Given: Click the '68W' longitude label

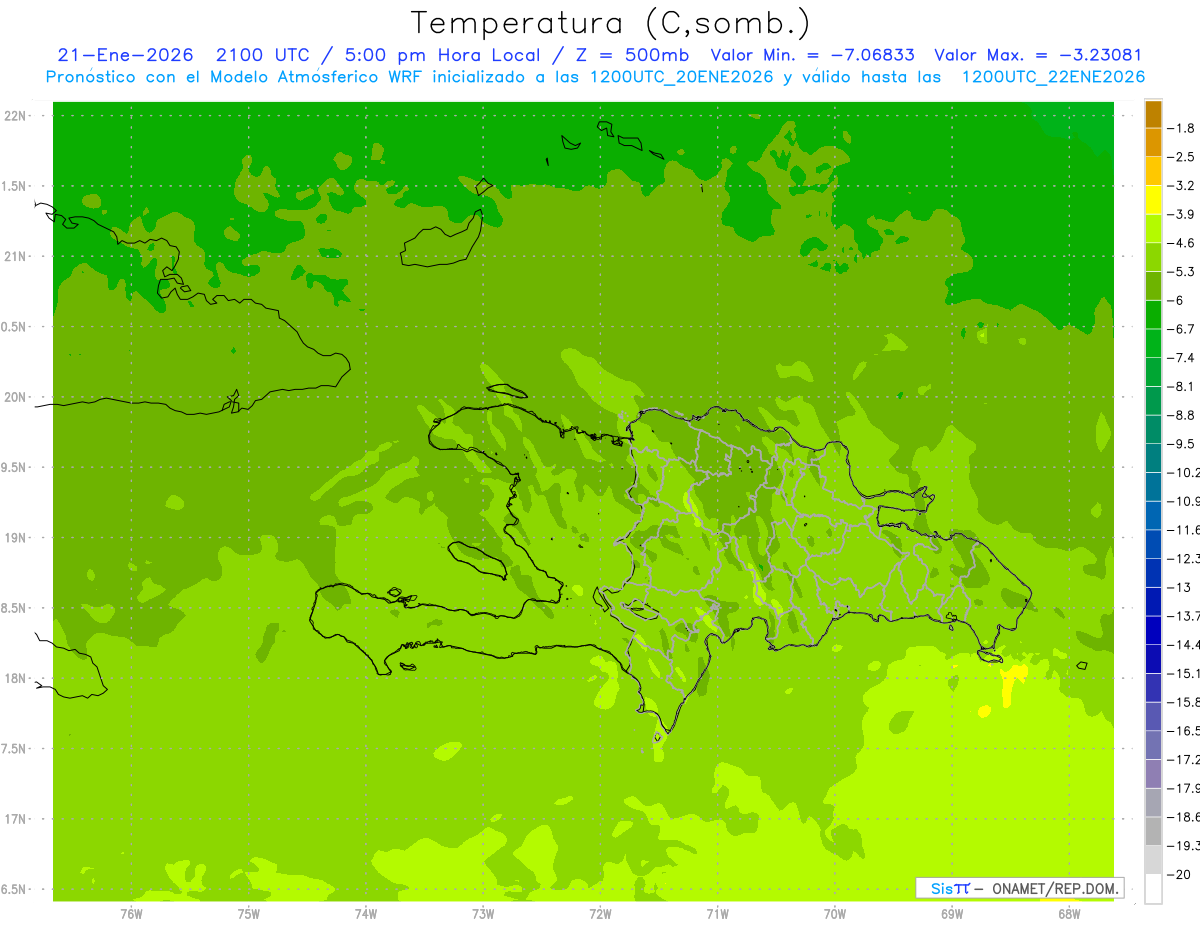Looking at the screenshot, I should tap(1069, 913).
